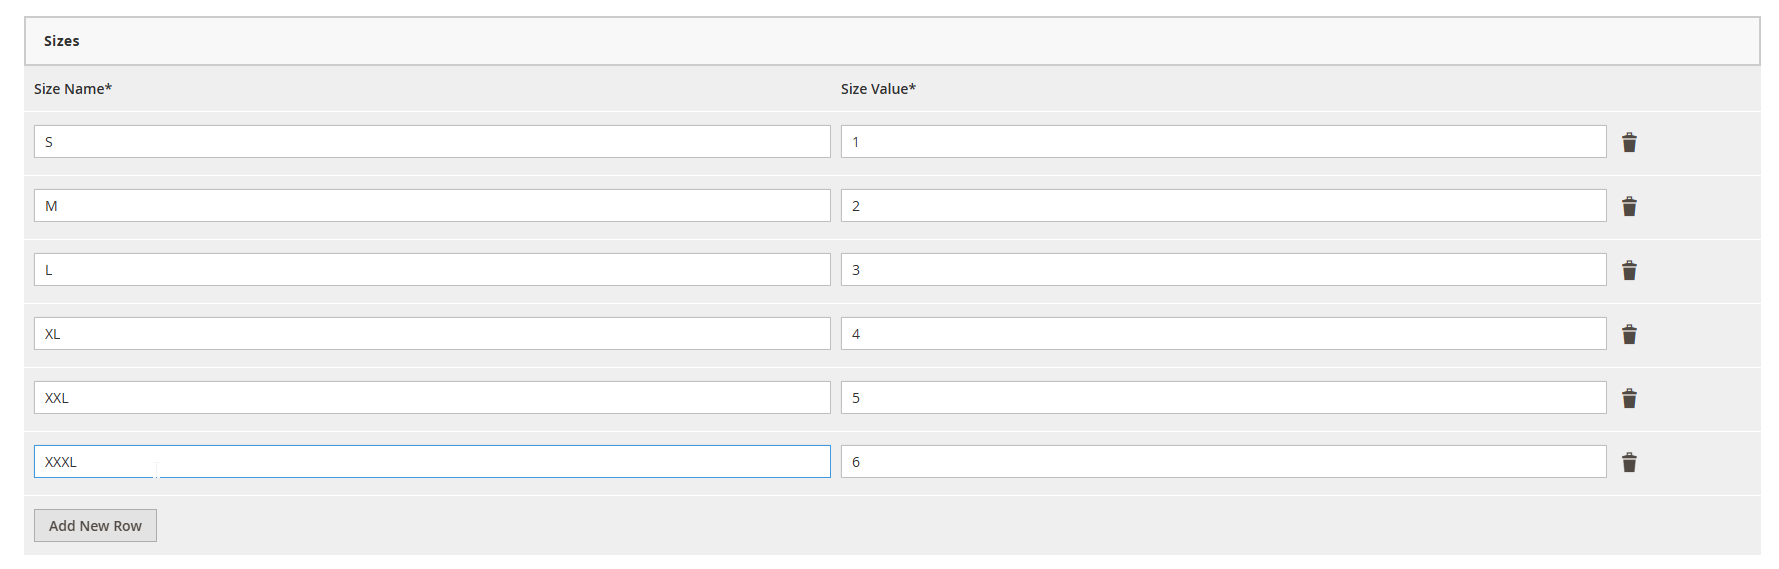The height and width of the screenshot is (569, 1779).
Task: Click the Size Value field showing 1
Action: 1223,142
